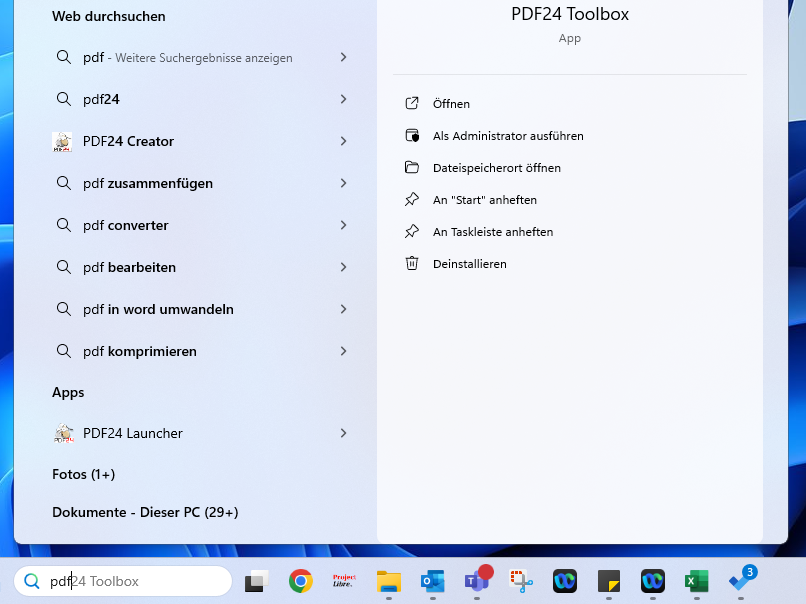The width and height of the screenshot is (806, 604).
Task: Click the Web durchsuchen heading
Action: (108, 16)
